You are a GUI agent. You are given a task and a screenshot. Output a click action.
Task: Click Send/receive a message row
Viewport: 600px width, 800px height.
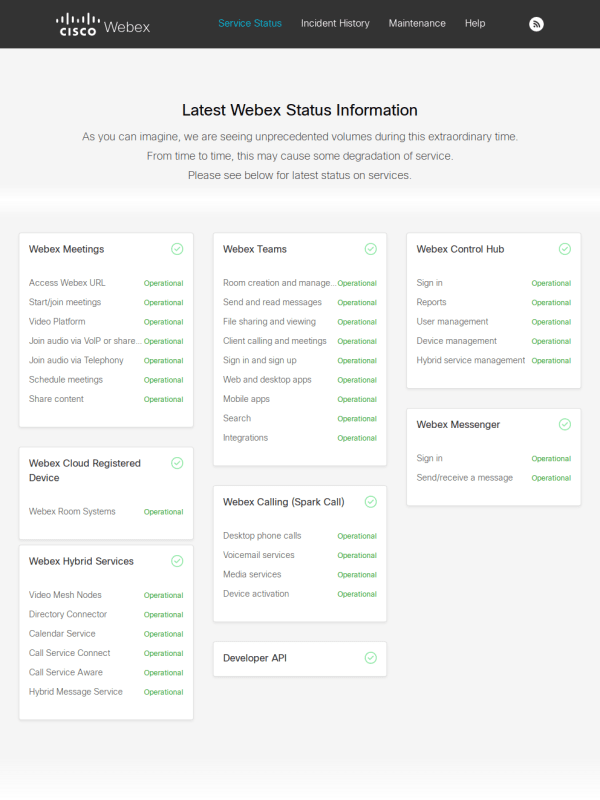pyautogui.click(x=494, y=478)
